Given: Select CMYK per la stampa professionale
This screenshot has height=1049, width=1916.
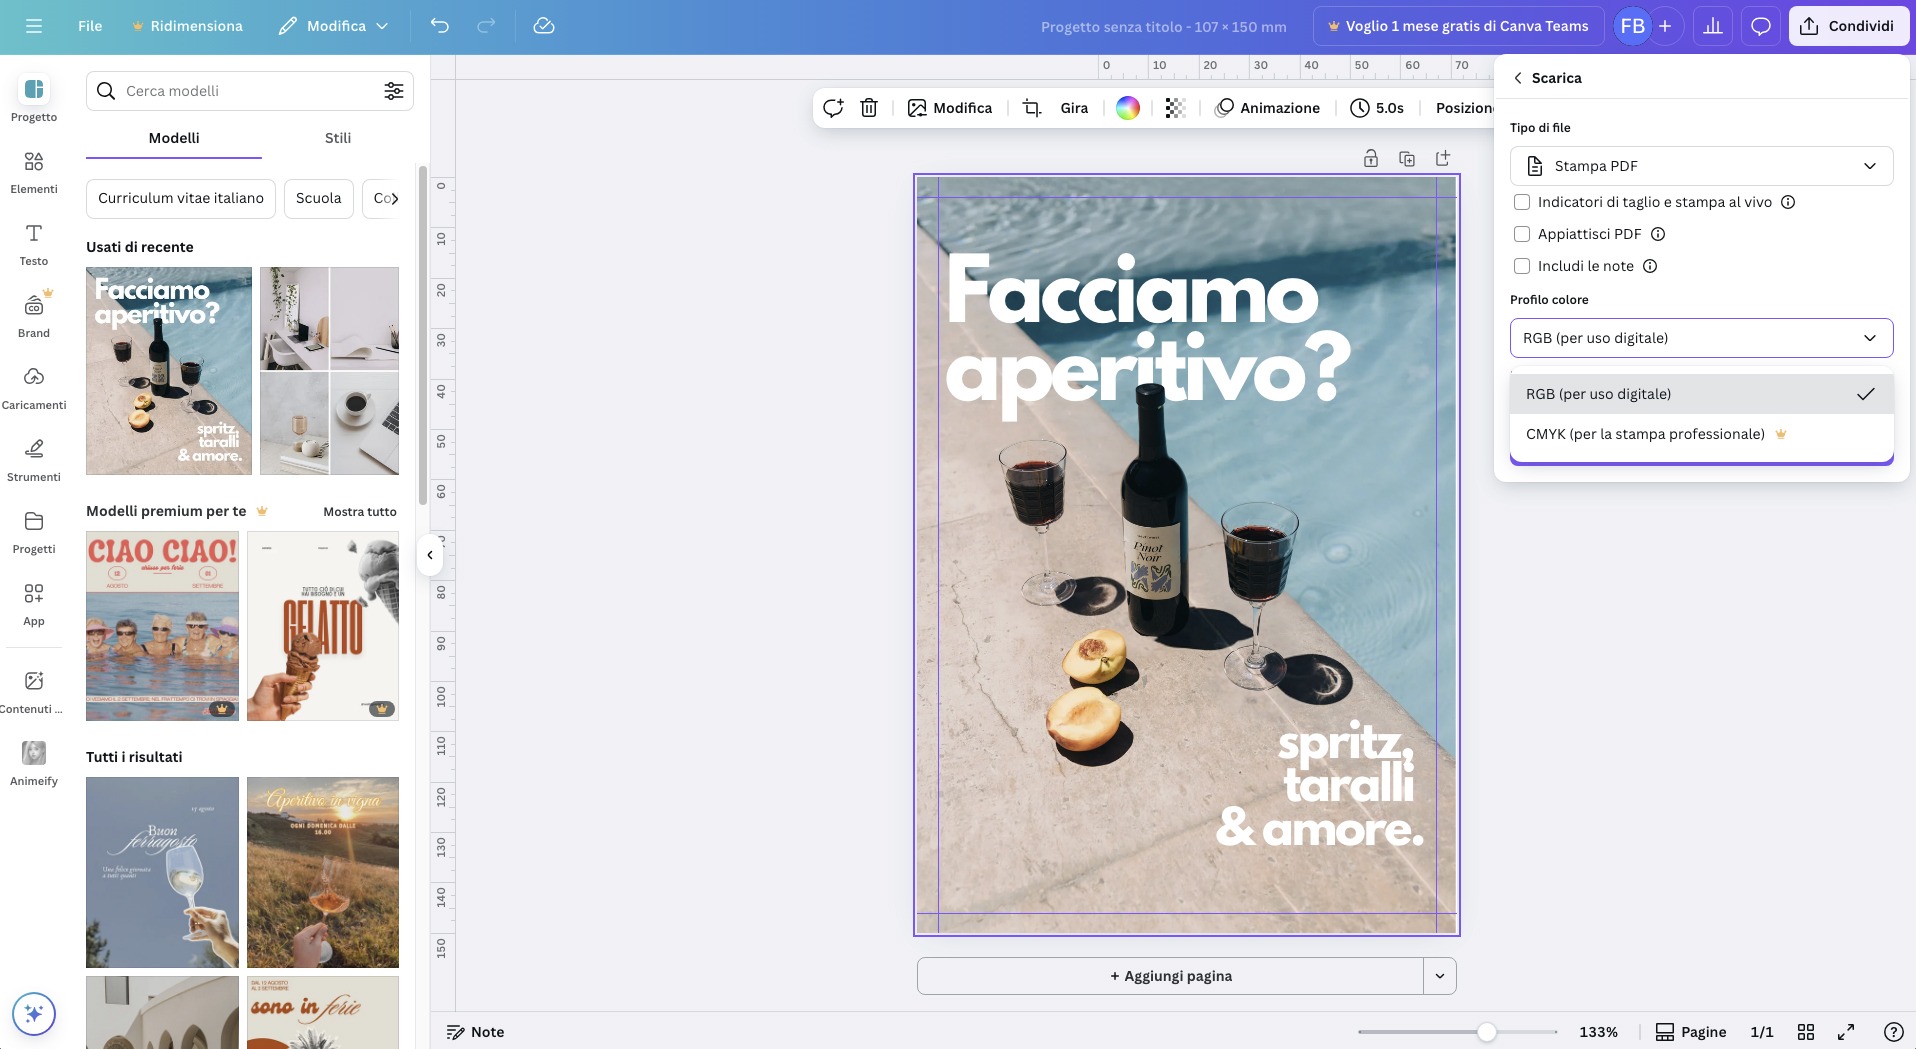Looking at the screenshot, I should point(1645,434).
